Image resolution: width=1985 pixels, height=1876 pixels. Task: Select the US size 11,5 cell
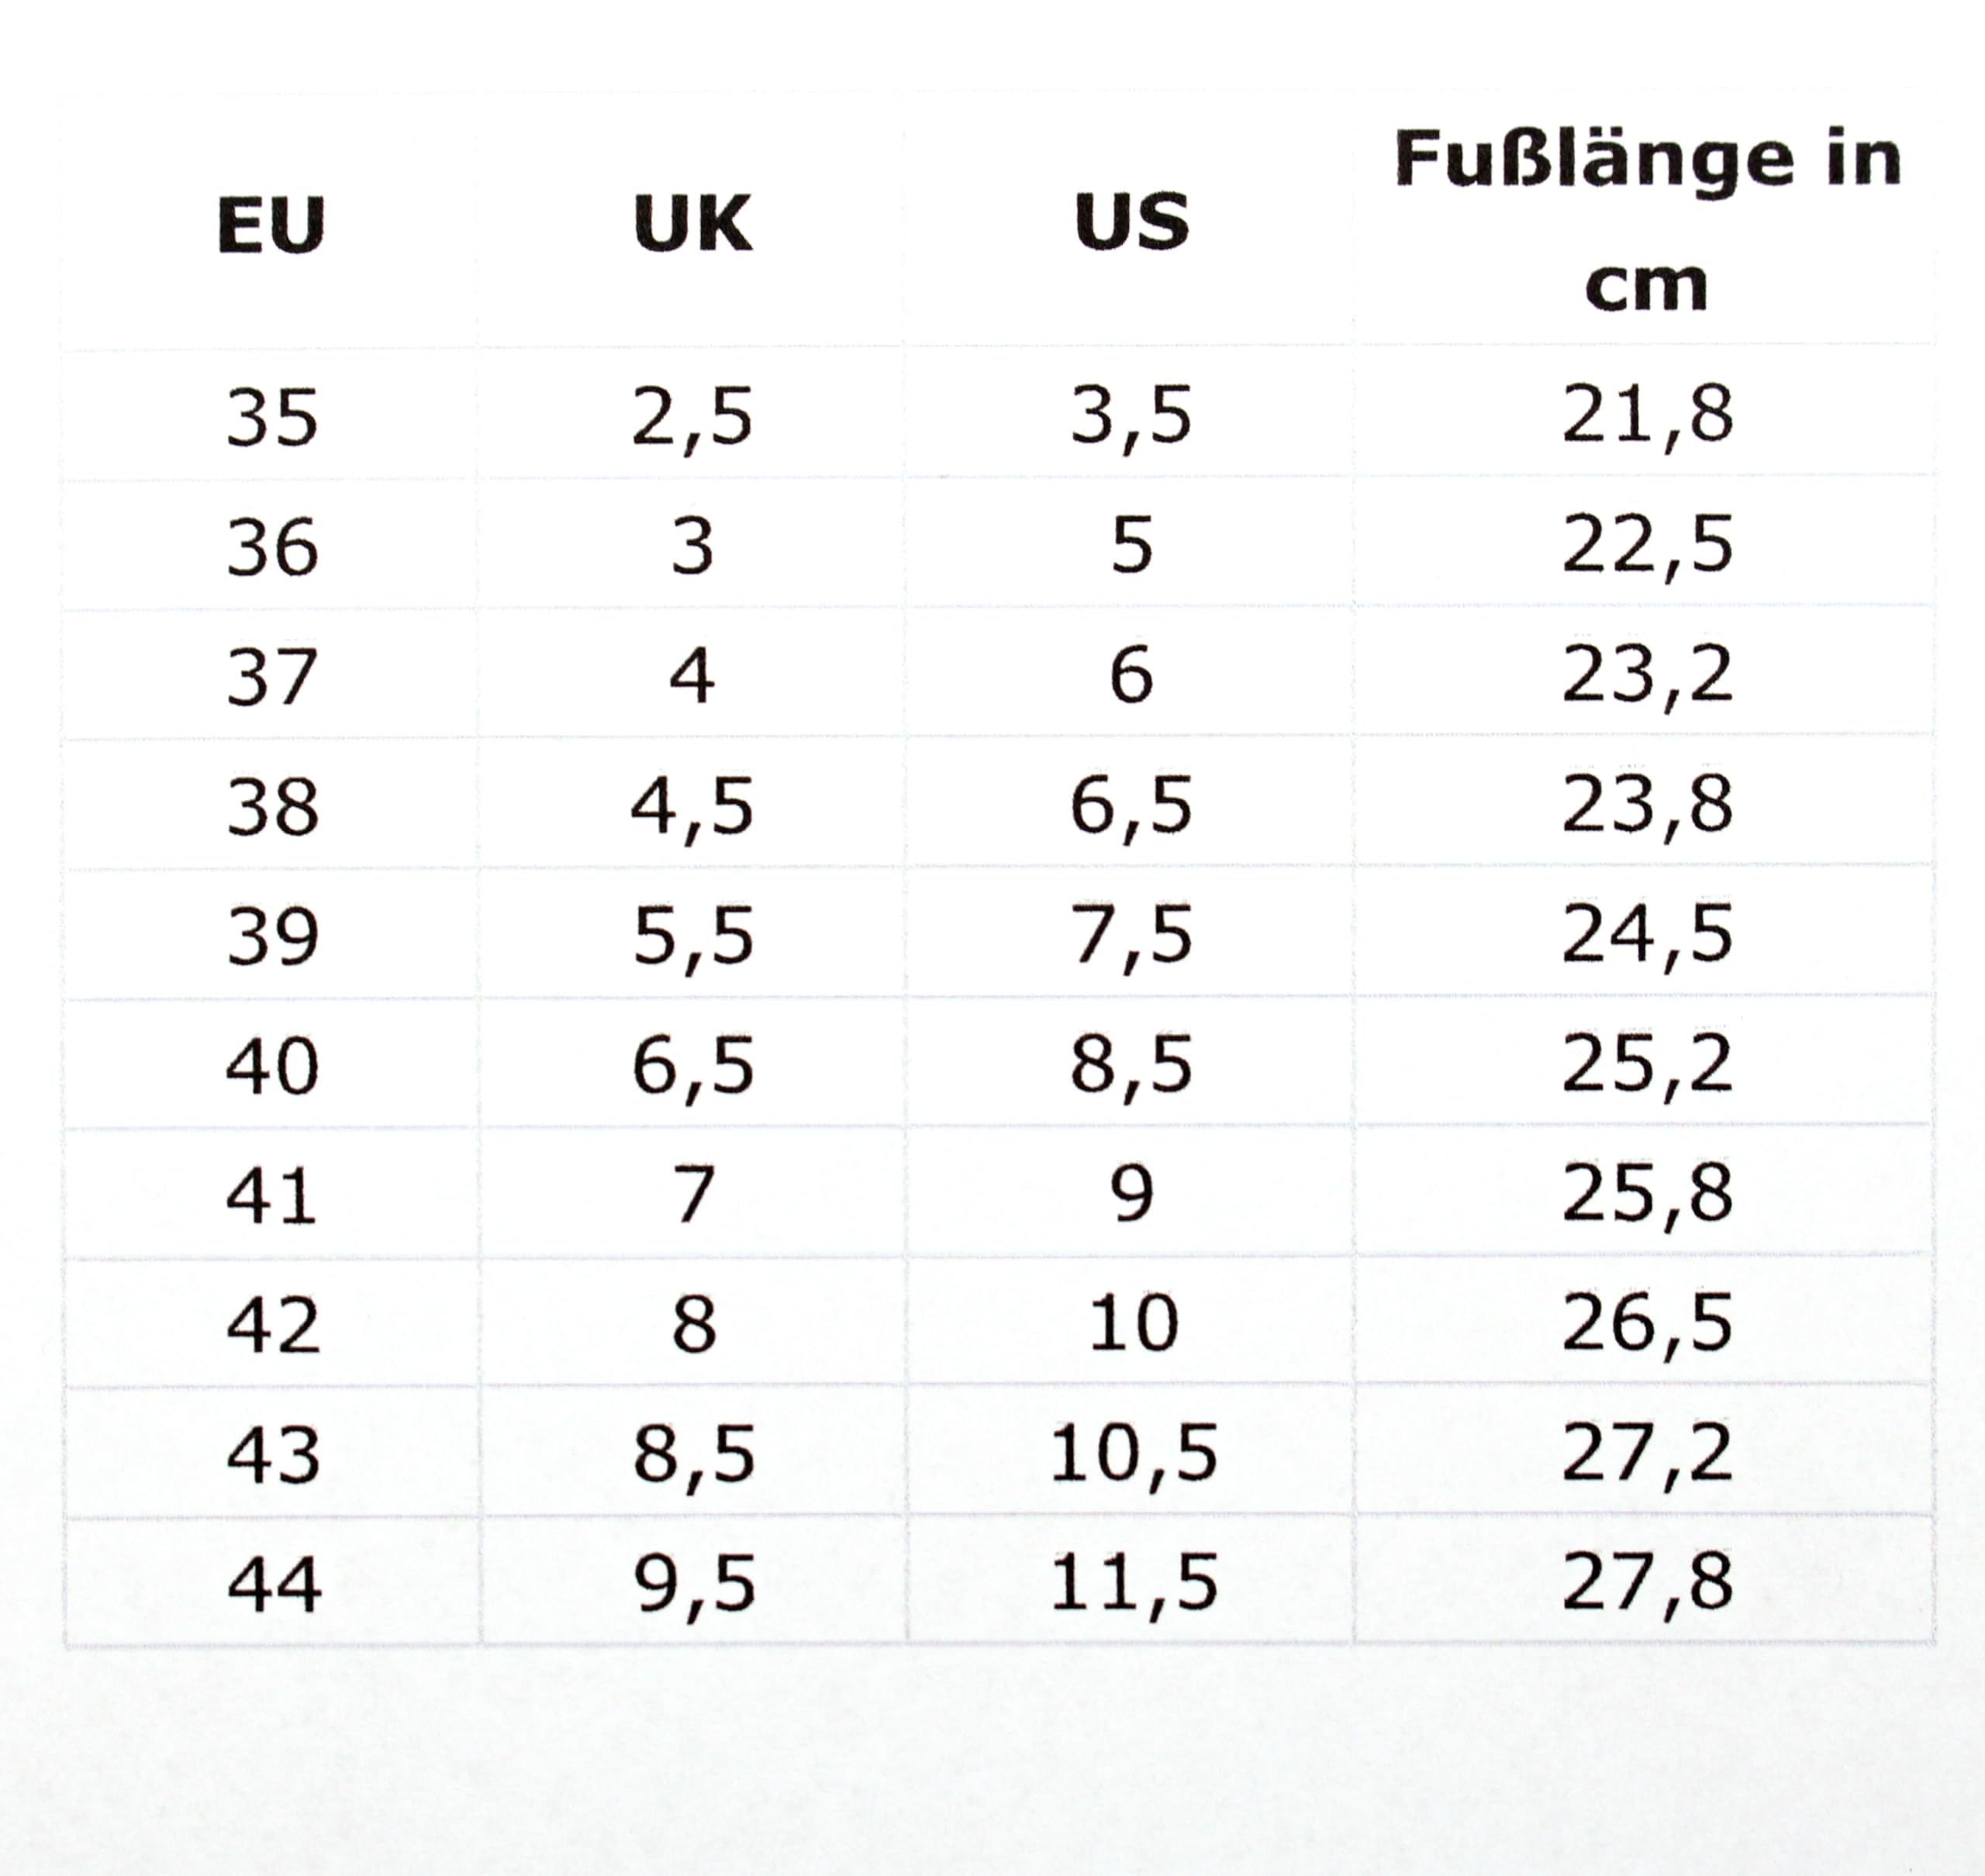pyautogui.click(x=1133, y=1583)
